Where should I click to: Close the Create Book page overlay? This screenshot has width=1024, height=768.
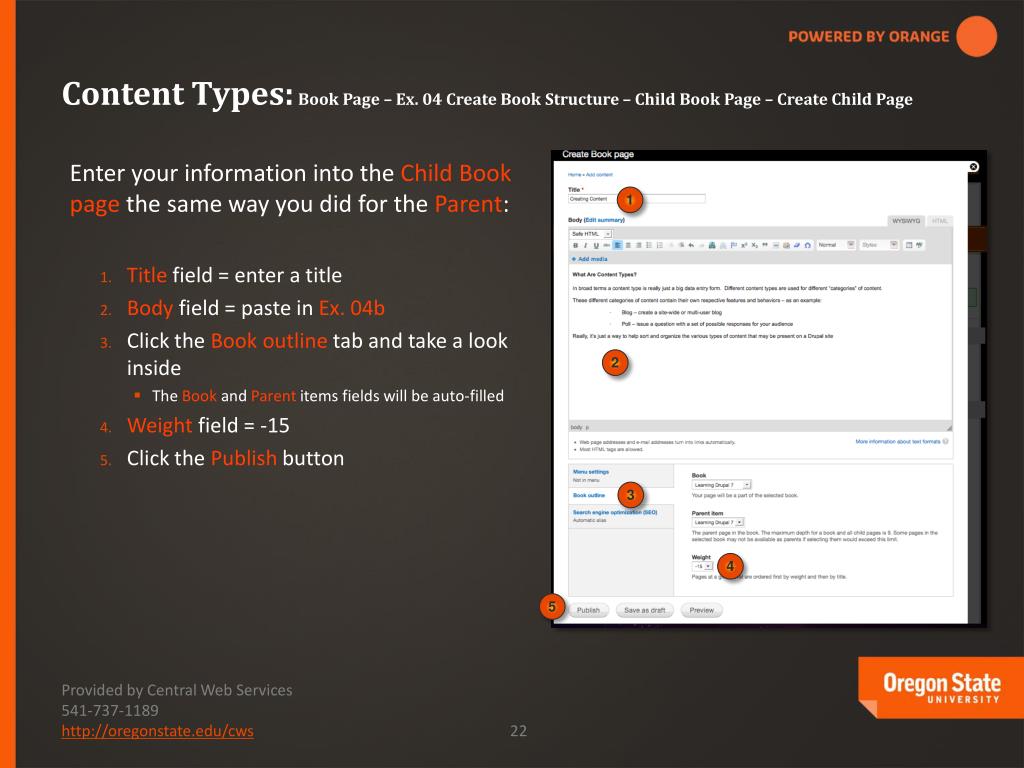click(974, 167)
